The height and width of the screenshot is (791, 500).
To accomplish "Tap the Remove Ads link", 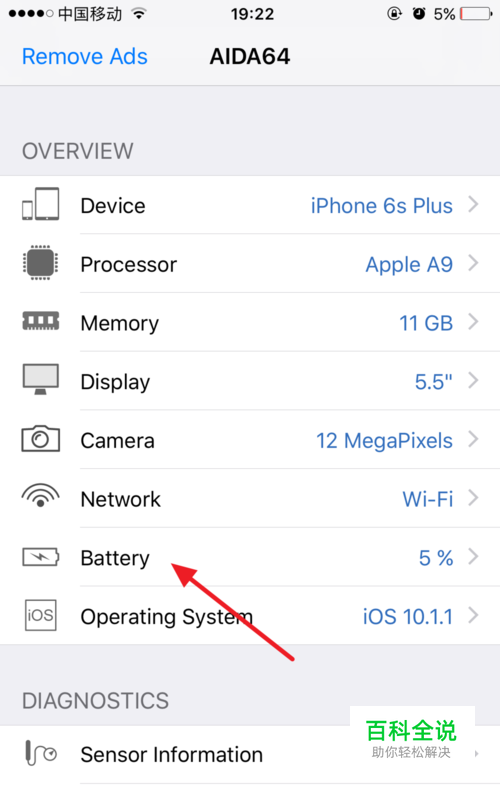I will [85, 56].
